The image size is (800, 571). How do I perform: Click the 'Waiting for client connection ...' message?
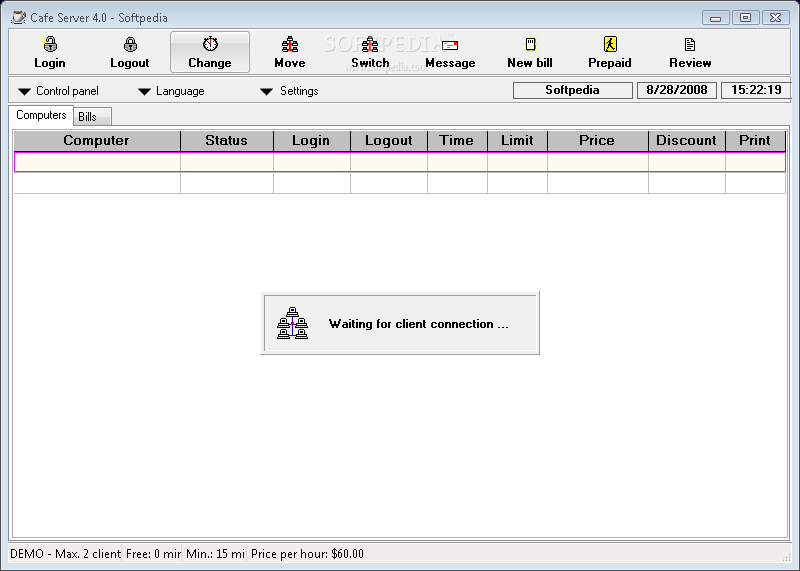pyautogui.click(x=418, y=324)
